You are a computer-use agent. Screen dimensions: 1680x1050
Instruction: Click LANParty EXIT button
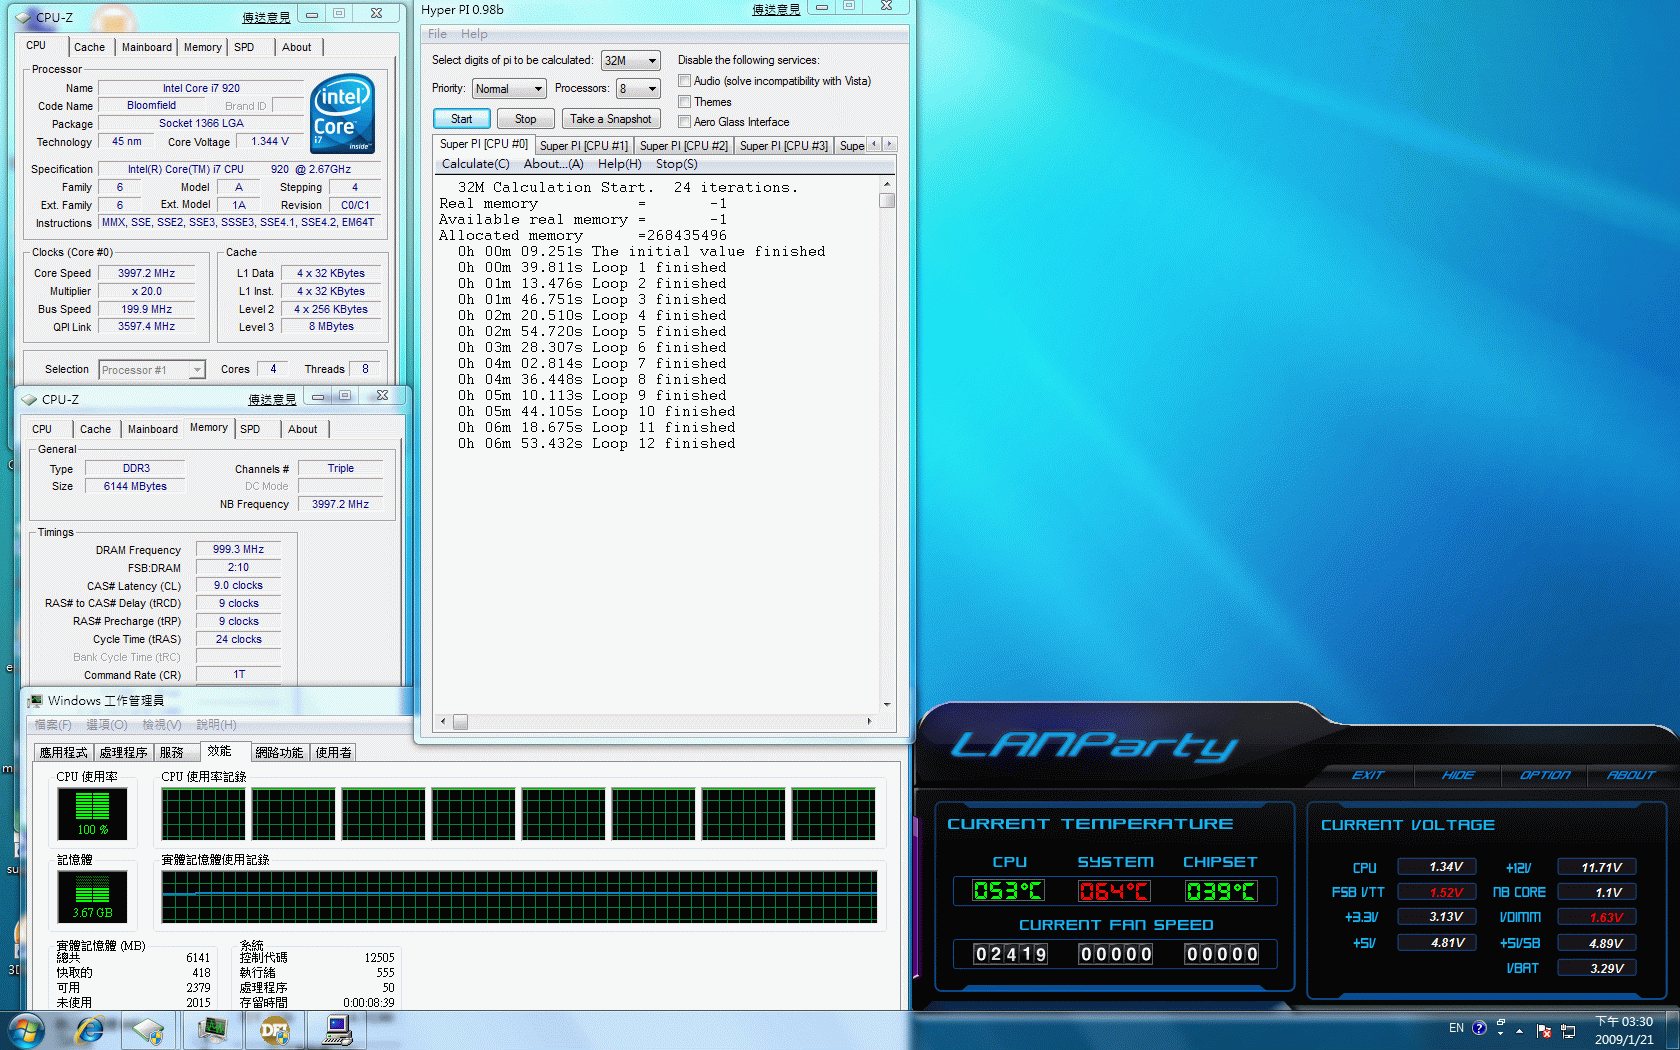(1368, 775)
